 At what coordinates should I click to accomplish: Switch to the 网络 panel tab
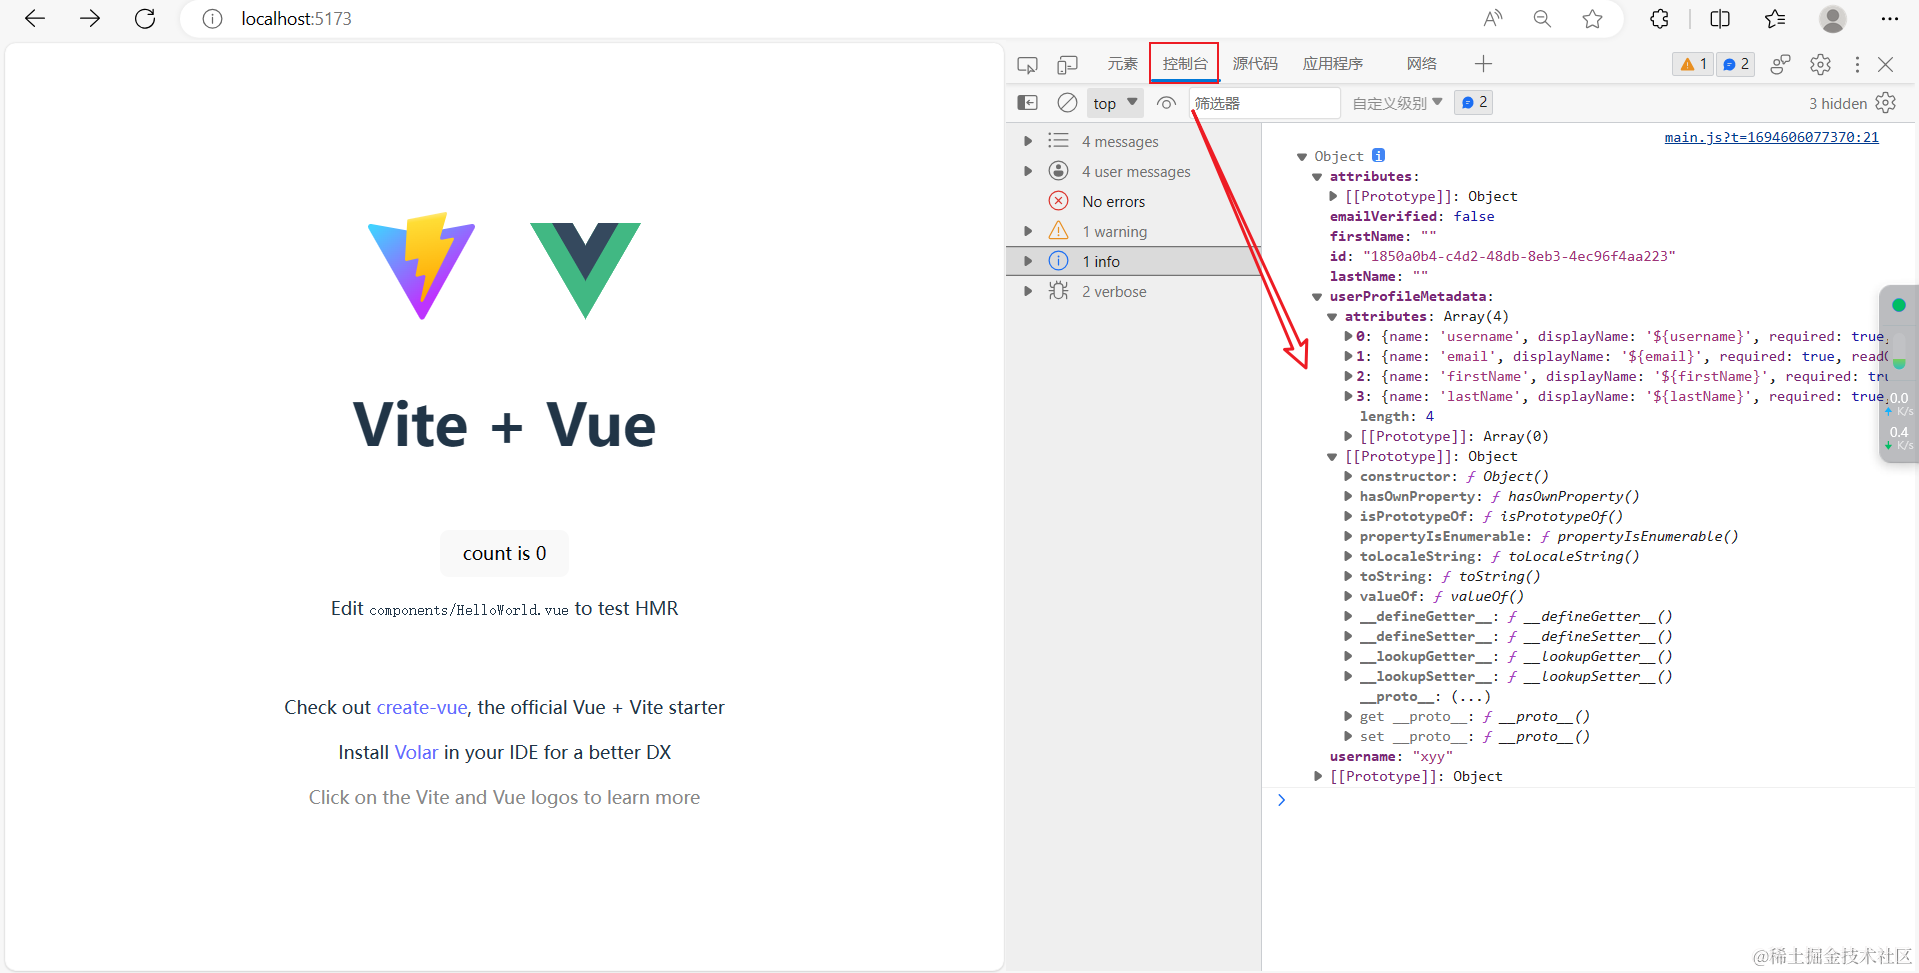(1420, 63)
